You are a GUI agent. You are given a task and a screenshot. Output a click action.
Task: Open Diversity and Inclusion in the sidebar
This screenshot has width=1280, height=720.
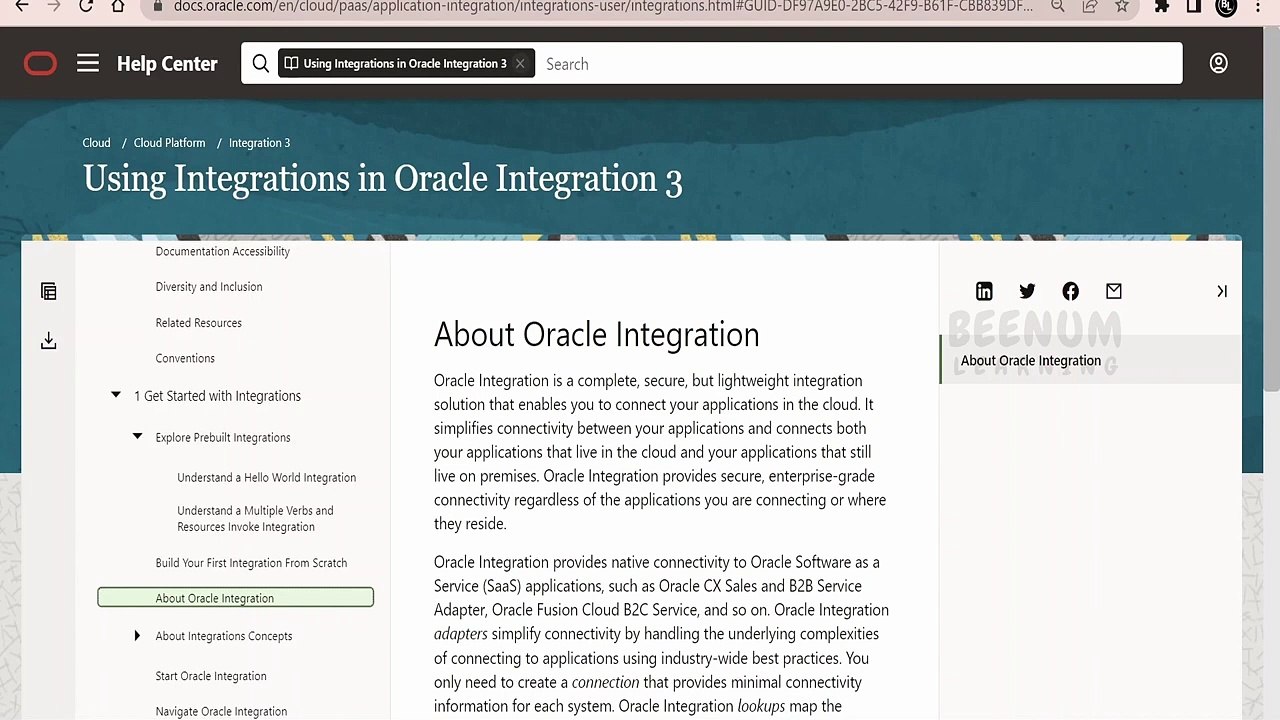point(209,287)
